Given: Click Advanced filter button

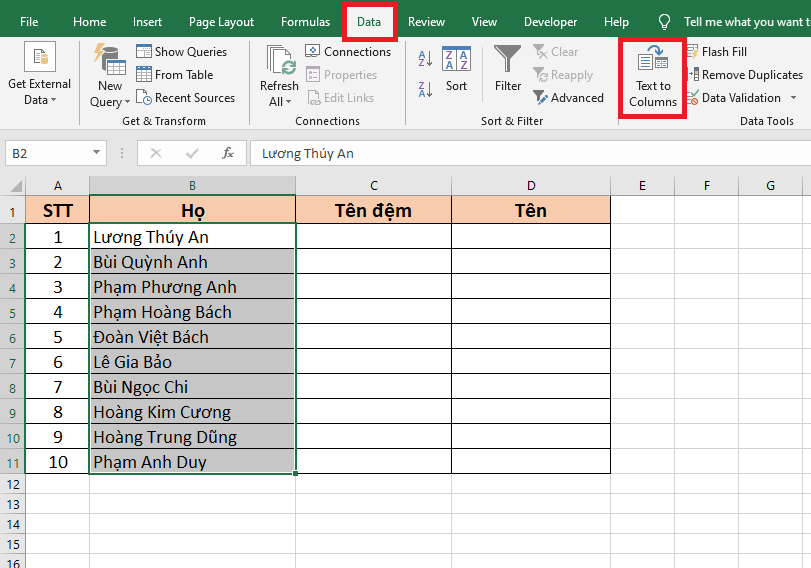Looking at the screenshot, I should coord(568,98).
